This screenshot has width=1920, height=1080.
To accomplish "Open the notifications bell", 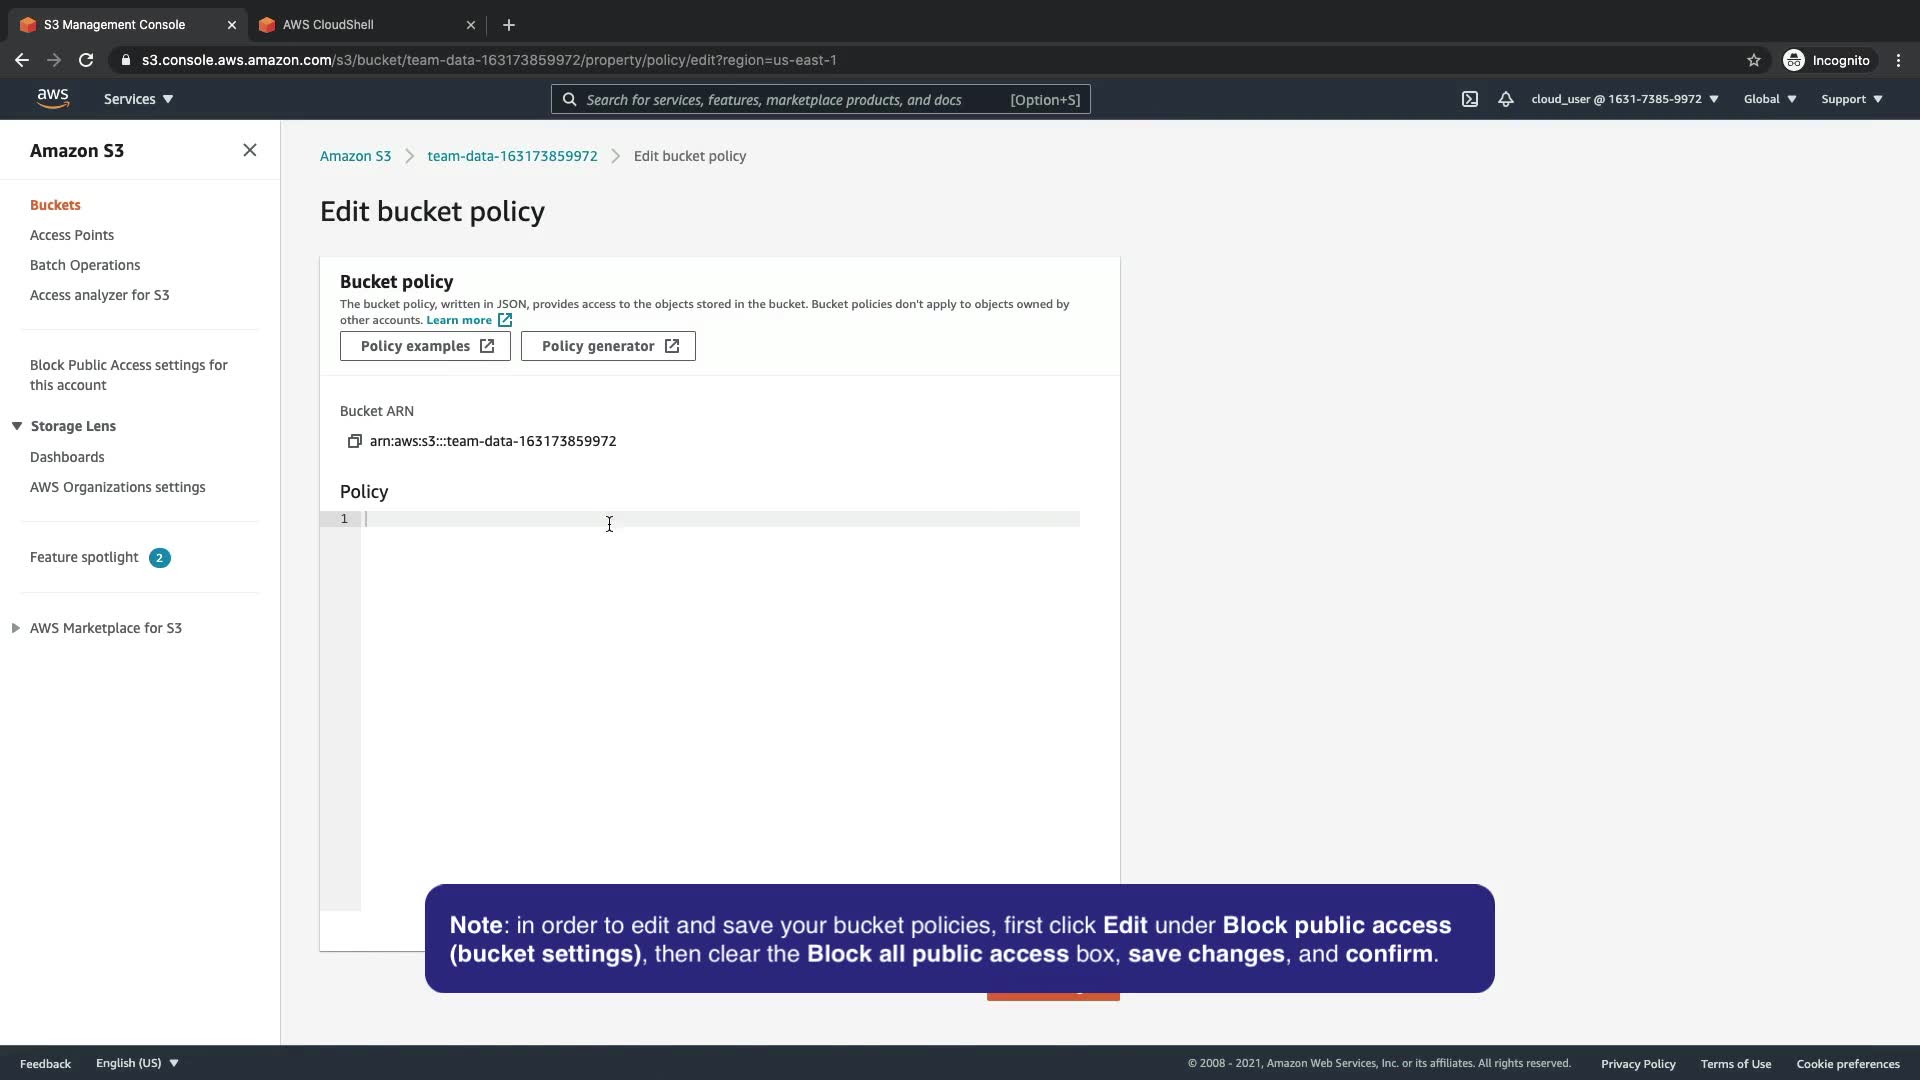I will pyautogui.click(x=1505, y=99).
